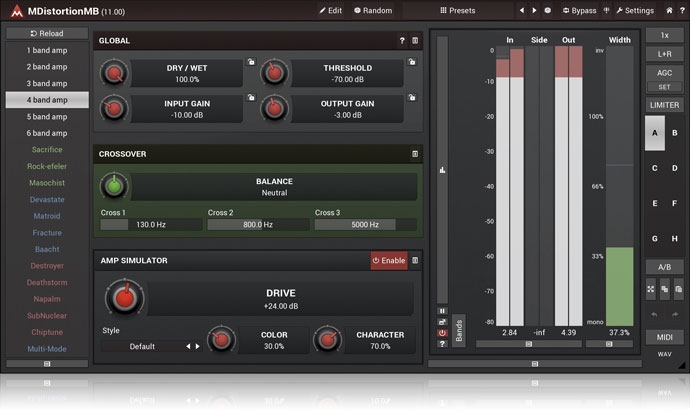Click the Cross 2 frequency slider
This screenshot has width=690, height=411.
[x=257, y=225]
